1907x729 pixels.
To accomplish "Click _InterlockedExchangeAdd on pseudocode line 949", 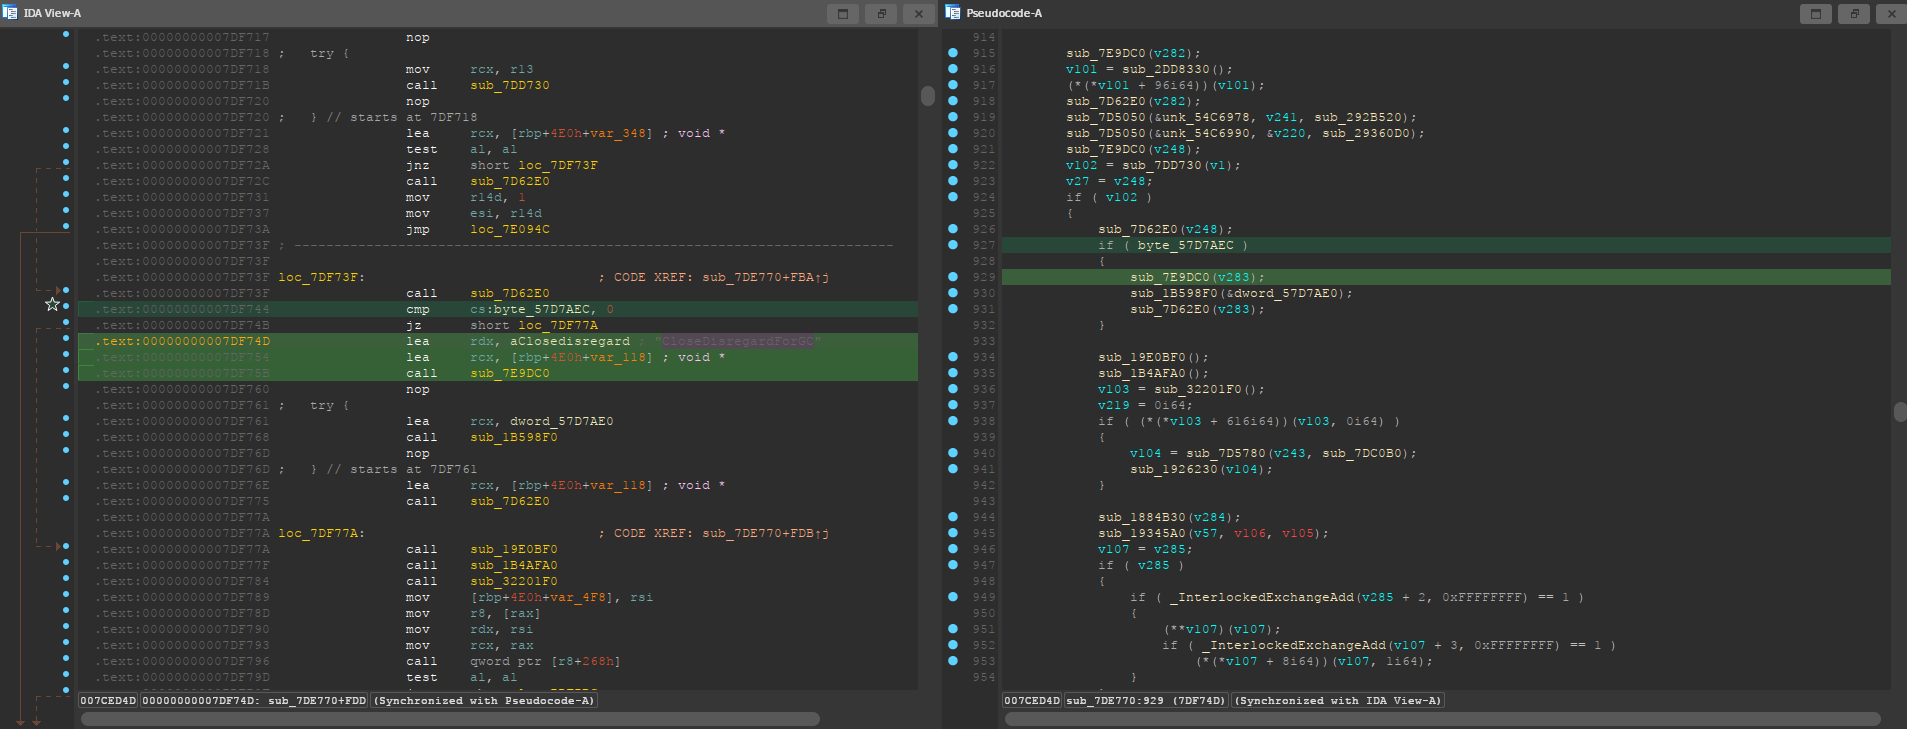I will [1262, 597].
